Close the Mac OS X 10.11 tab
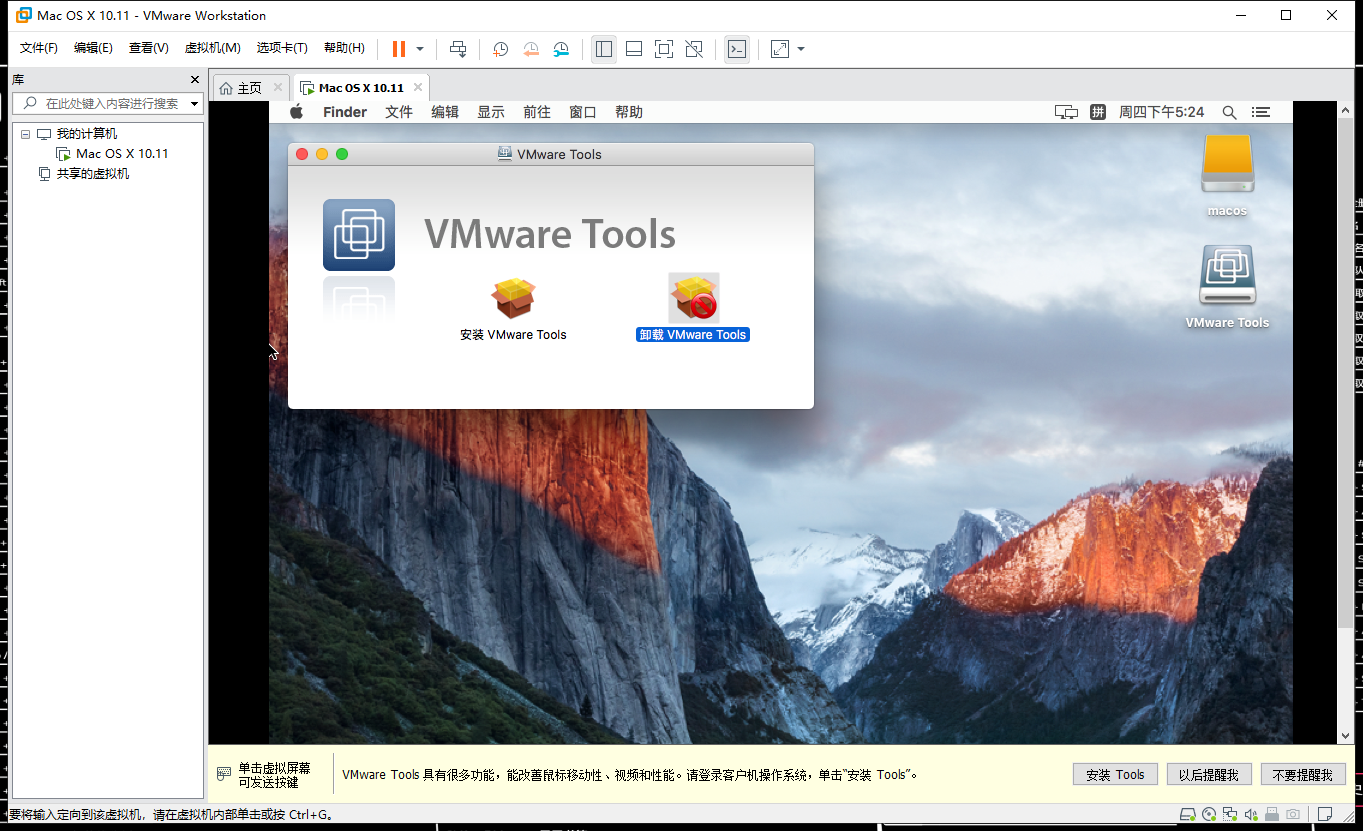 (x=418, y=87)
